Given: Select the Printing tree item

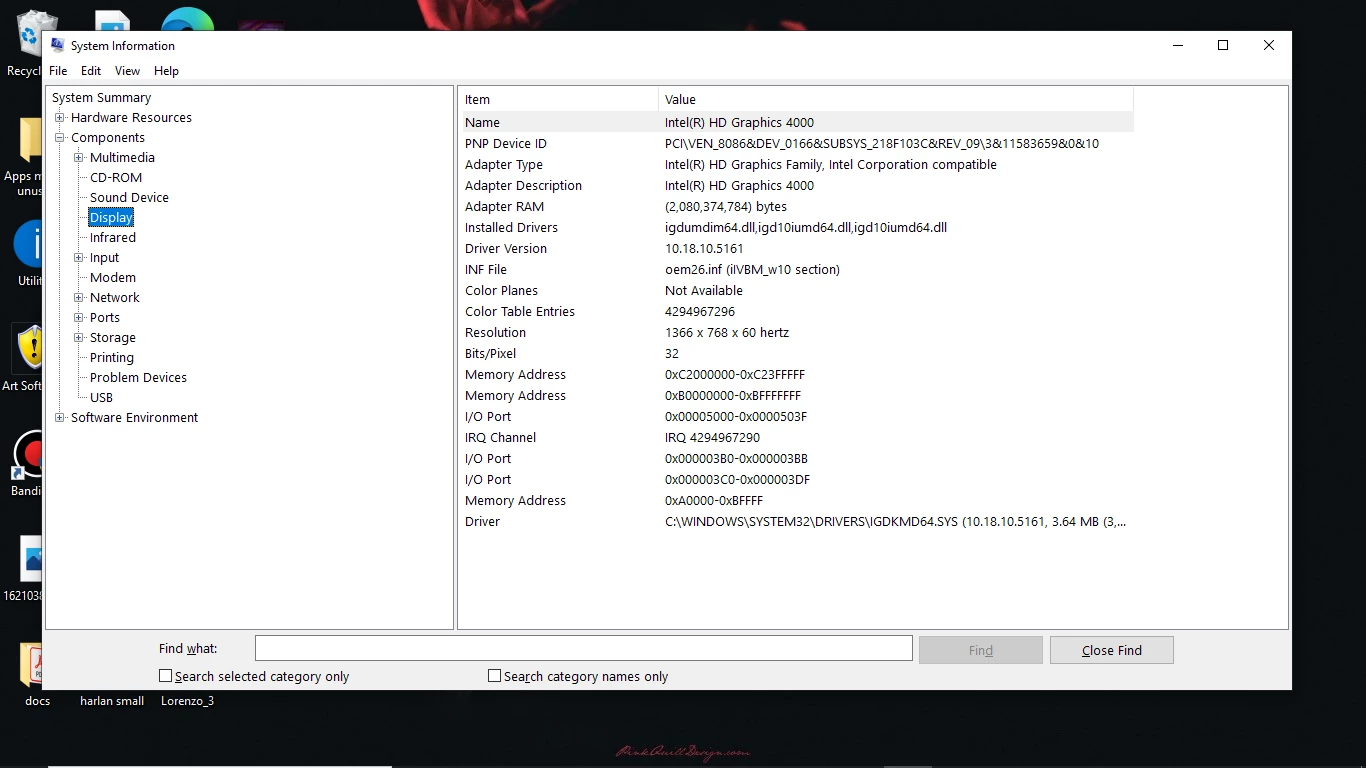Looking at the screenshot, I should pyautogui.click(x=111, y=358).
